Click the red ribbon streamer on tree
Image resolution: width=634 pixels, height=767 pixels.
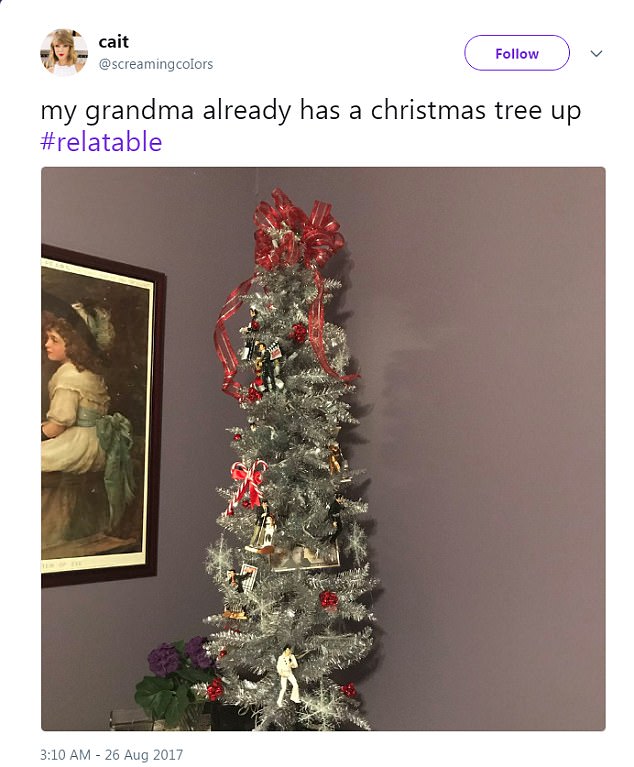click(228, 338)
